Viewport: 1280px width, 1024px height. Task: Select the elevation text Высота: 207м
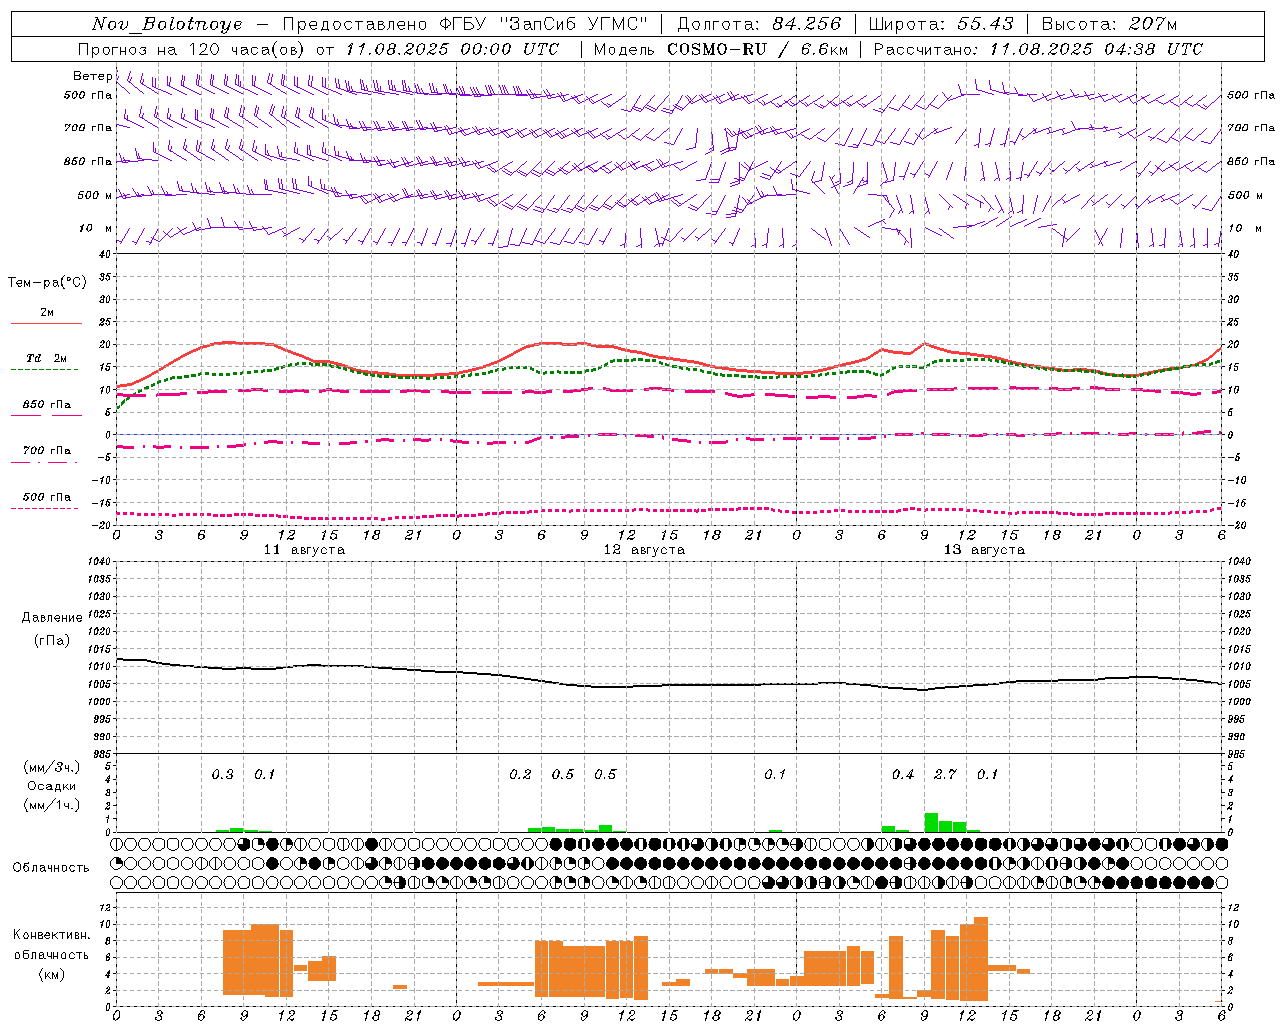point(1109,24)
